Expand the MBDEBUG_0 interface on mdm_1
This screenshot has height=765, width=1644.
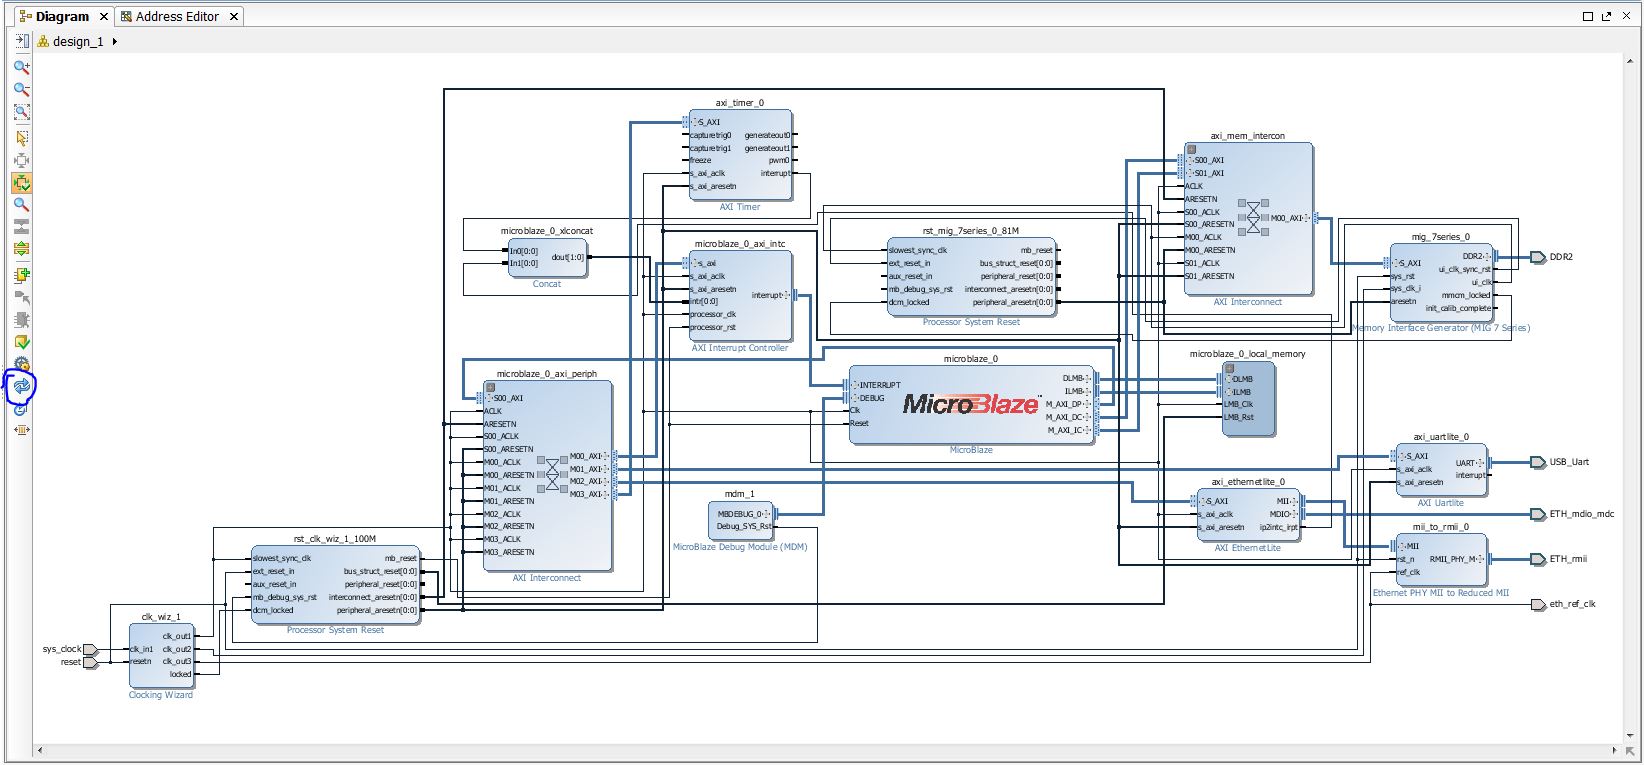[768, 513]
